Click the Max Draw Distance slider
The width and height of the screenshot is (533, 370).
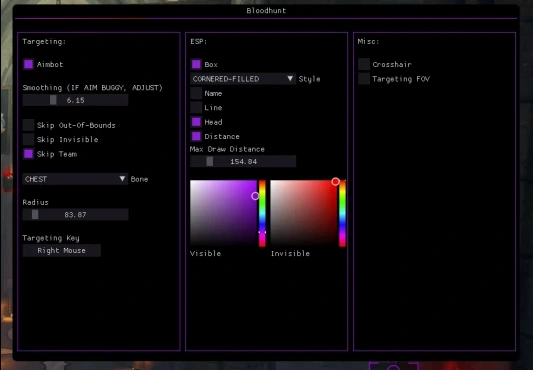click(x=243, y=162)
